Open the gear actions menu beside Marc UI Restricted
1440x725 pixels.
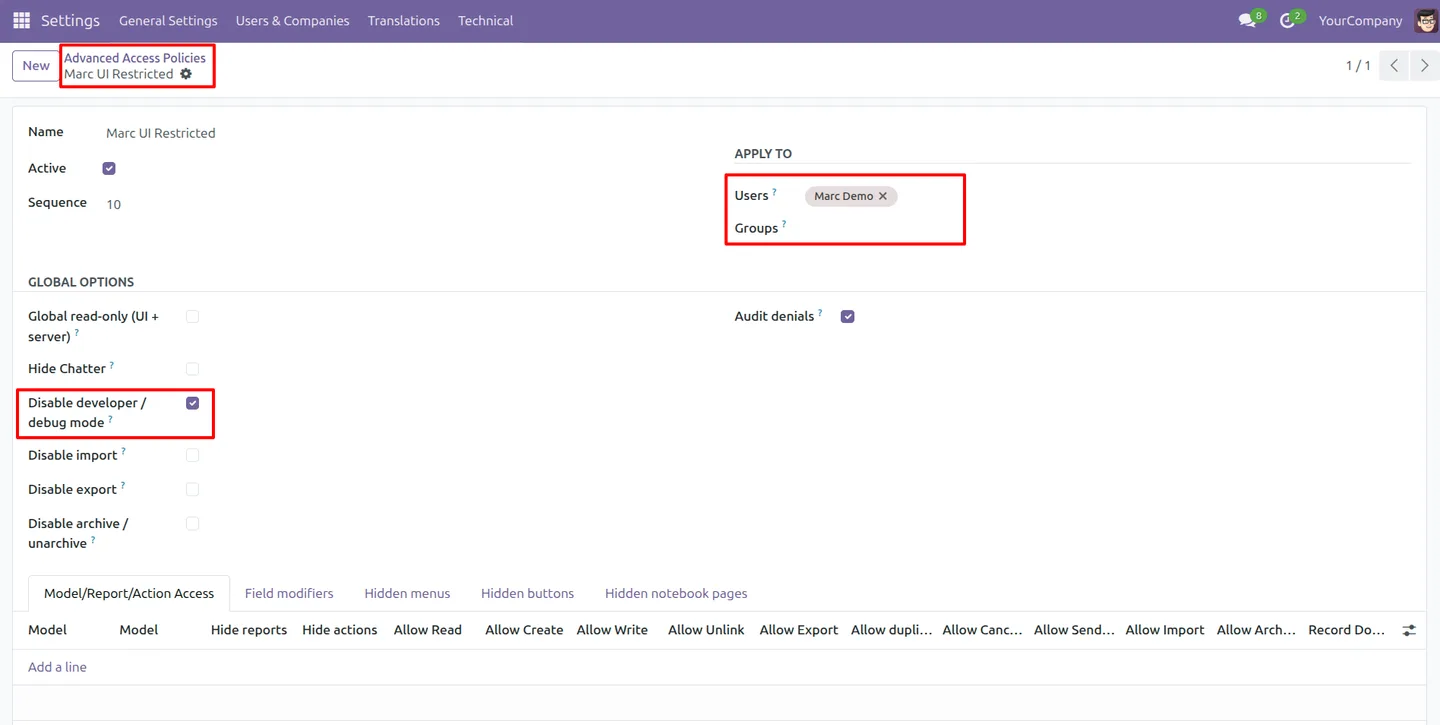186,74
